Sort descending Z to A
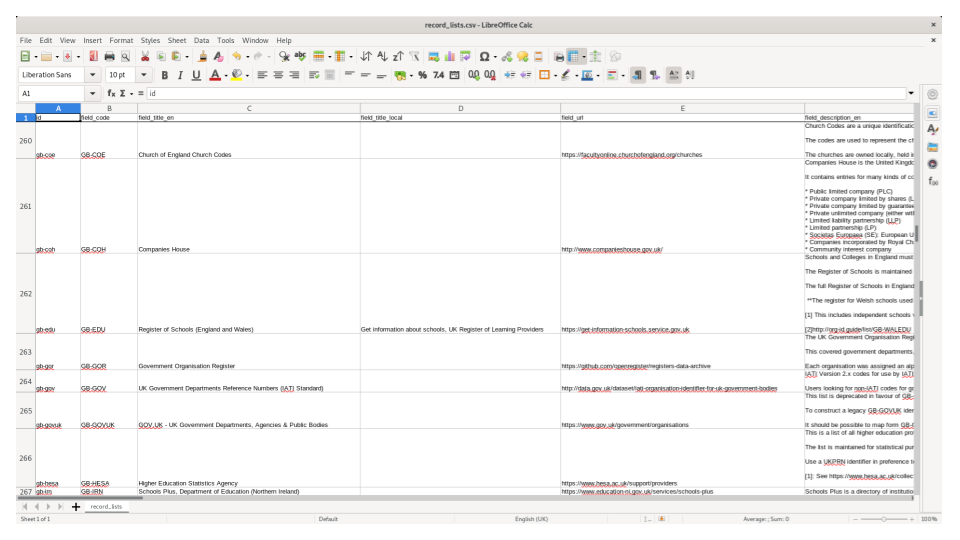 (x=398, y=56)
